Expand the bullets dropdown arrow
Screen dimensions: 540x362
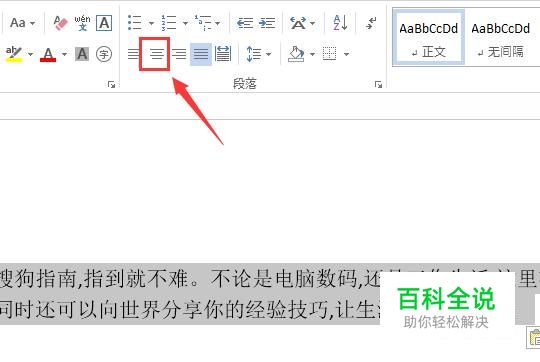[x=151, y=23]
